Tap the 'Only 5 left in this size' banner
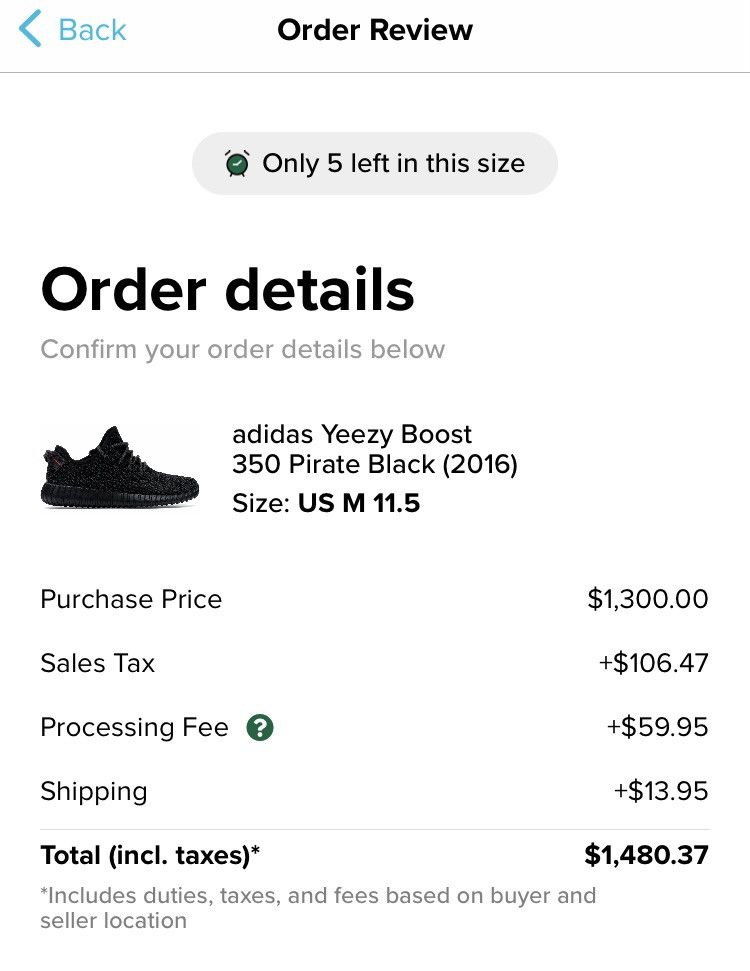750x971 pixels. point(374,162)
